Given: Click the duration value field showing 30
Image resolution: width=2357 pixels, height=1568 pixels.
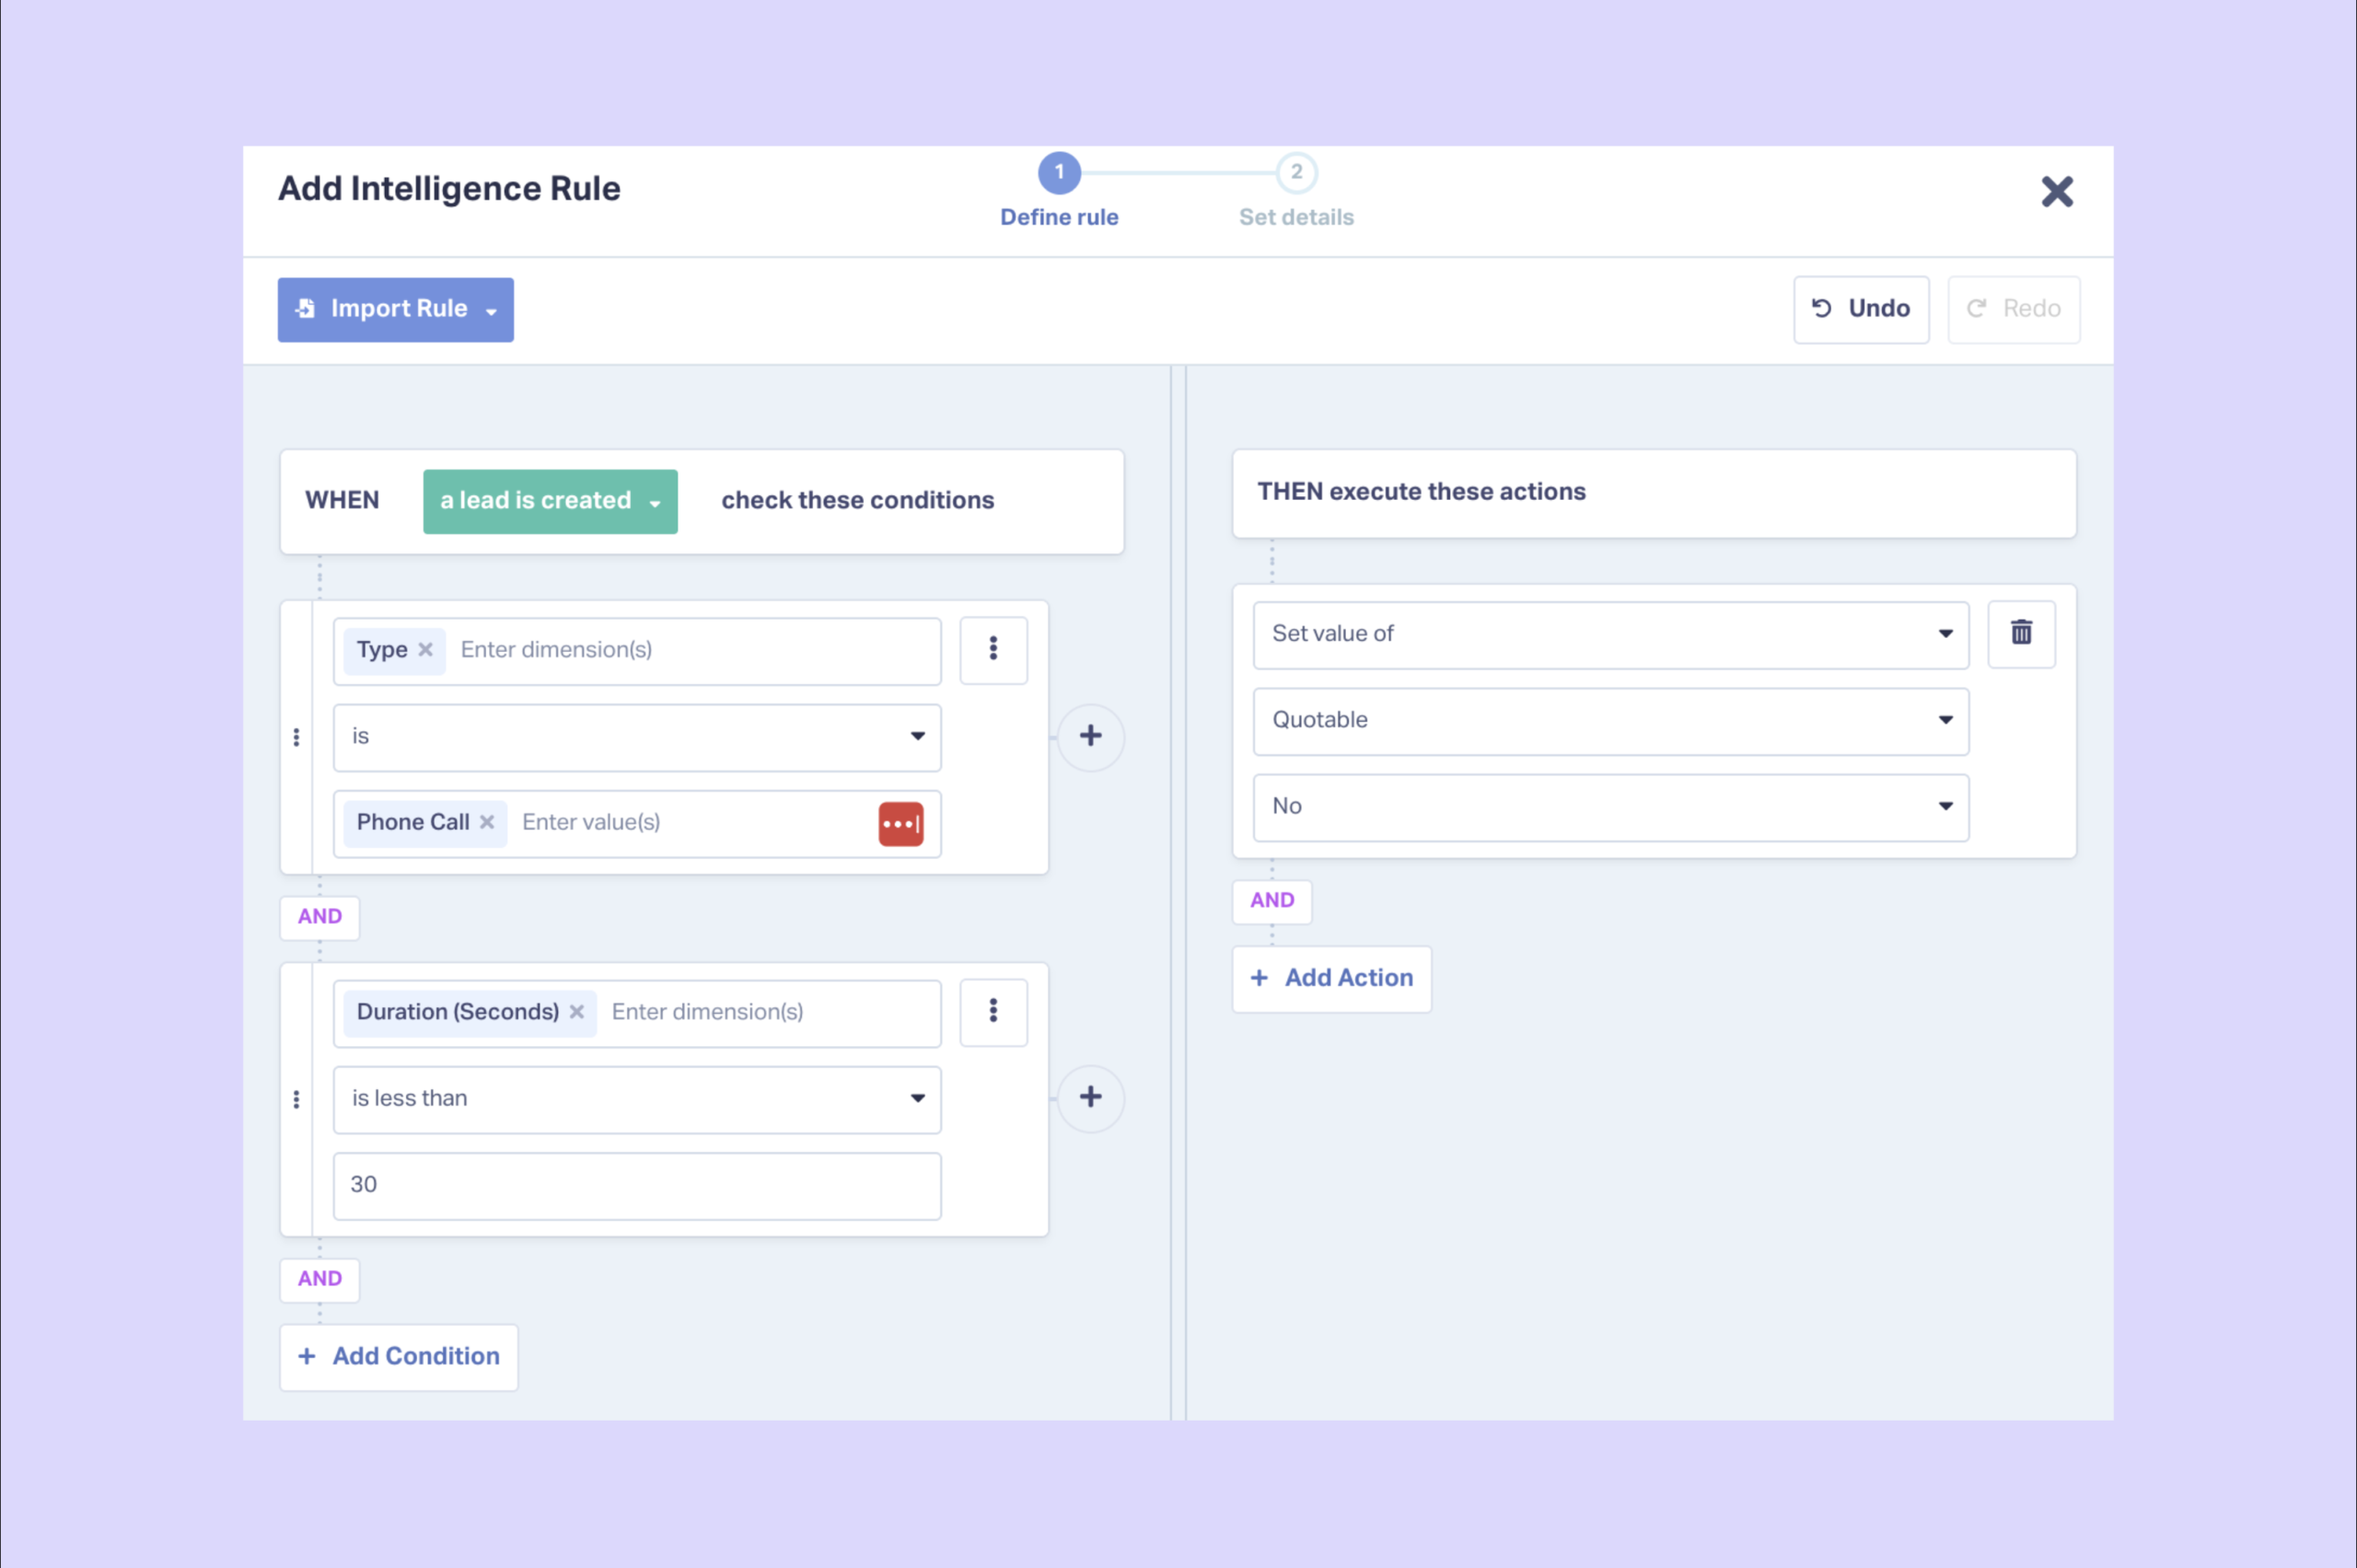Looking at the screenshot, I should (x=637, y=1185).
